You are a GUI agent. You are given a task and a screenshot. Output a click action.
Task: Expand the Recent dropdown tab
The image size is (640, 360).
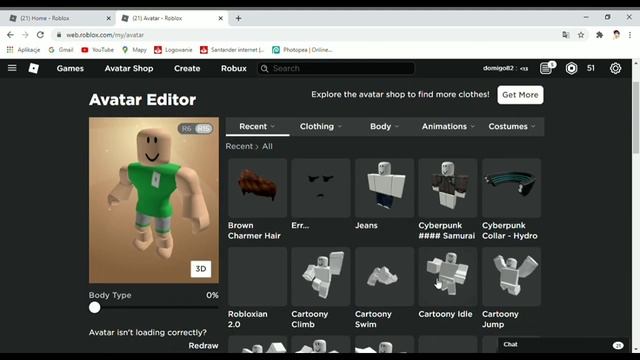pyautogui.click(x=257, y=127)
